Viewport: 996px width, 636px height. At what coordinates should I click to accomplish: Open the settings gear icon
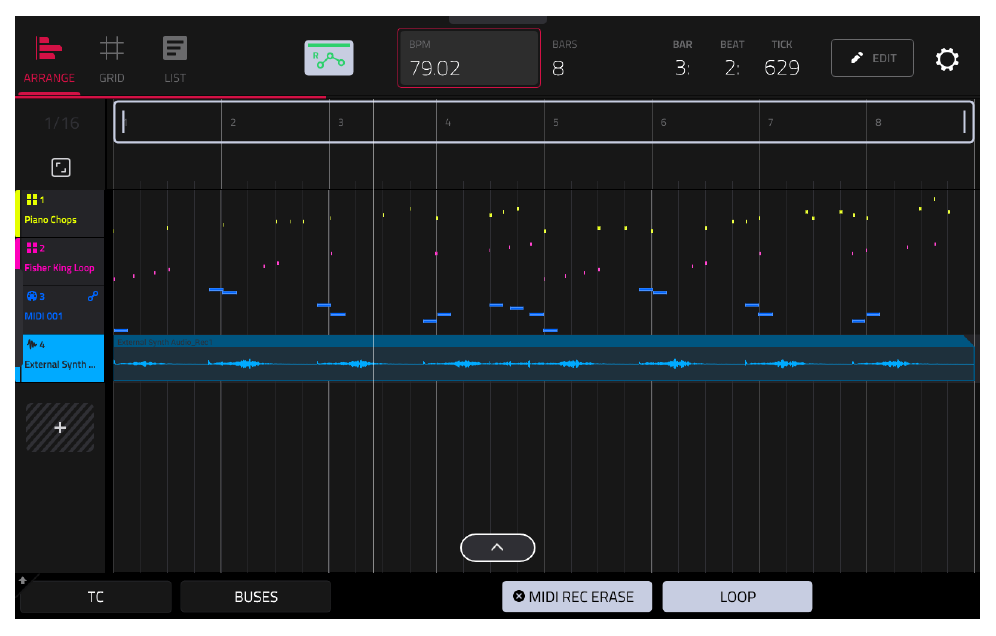946,59
